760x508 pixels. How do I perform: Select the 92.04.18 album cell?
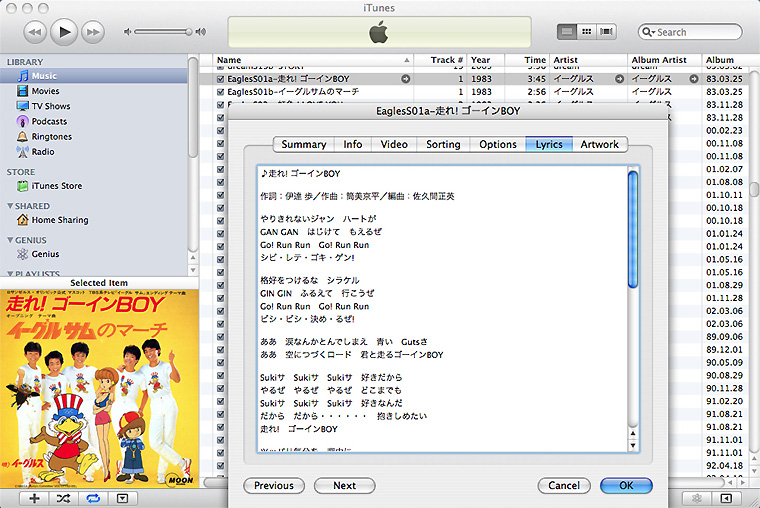click(725, 465)
